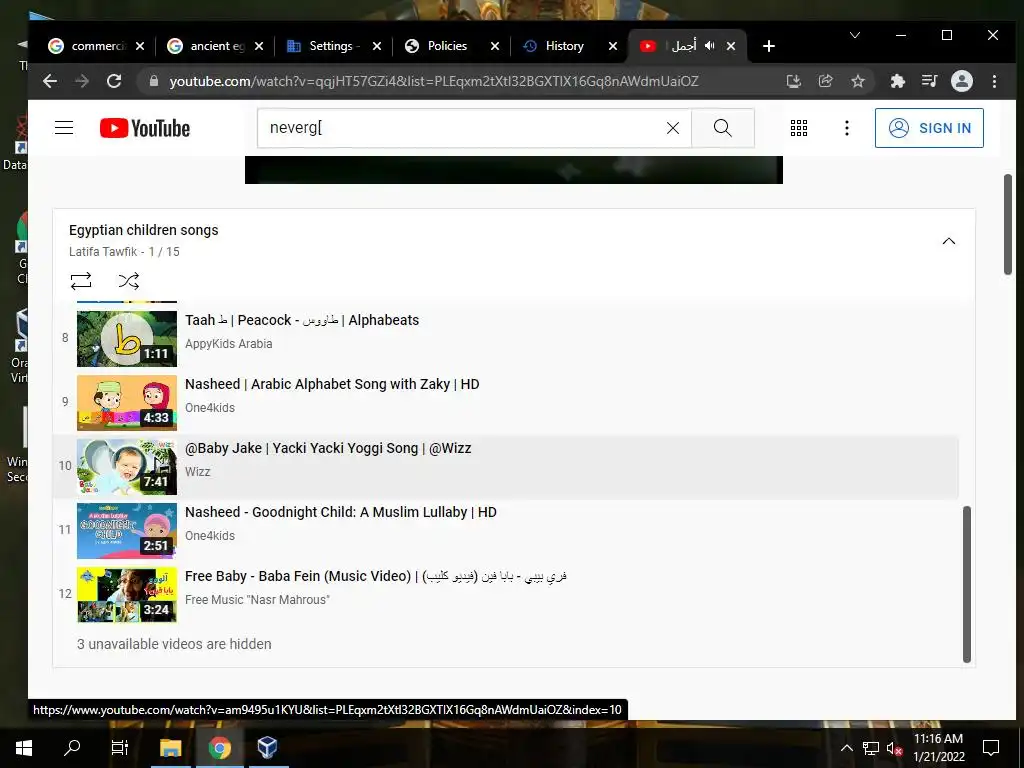Open Windows Start menu
Screen dimensions: 1024x768
(x=24, y=748)
